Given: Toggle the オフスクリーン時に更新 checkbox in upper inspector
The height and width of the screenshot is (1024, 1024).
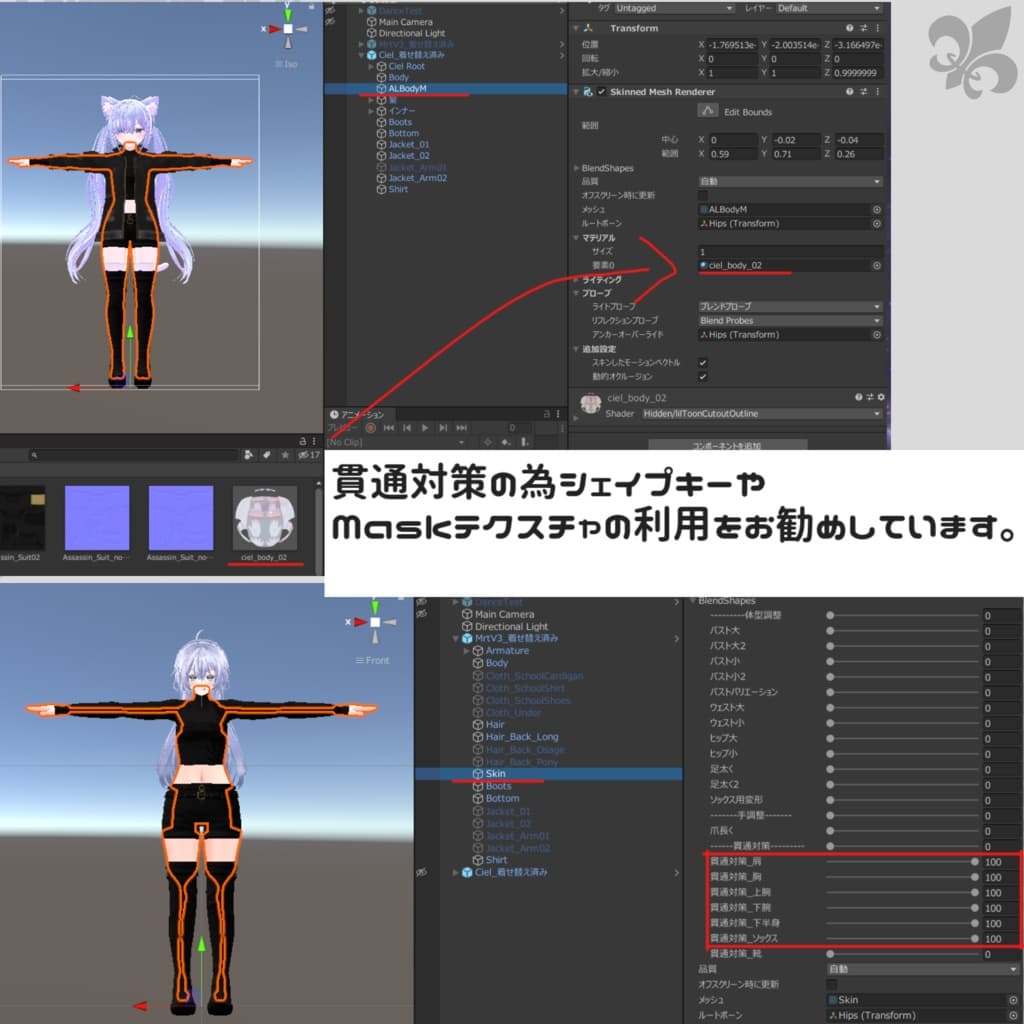Looking at the screenshot, I should [x=703, y=195].
